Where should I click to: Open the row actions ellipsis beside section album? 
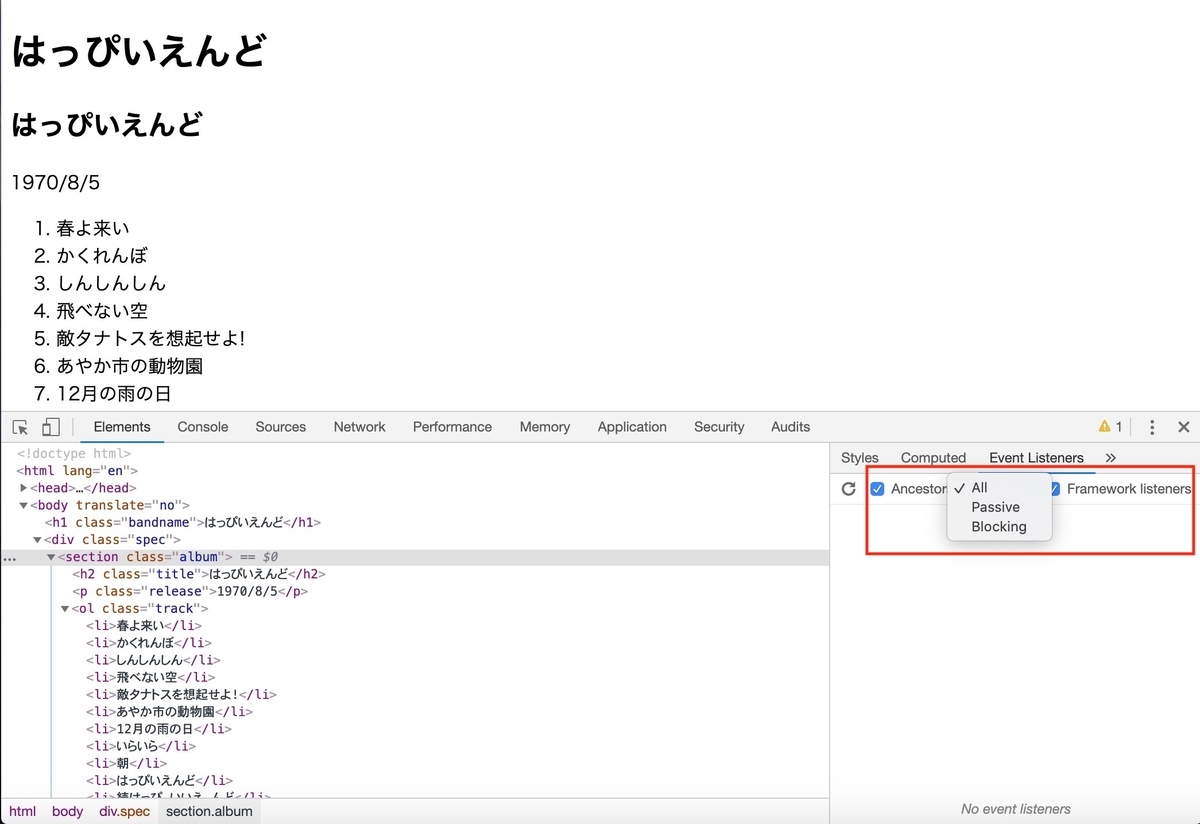pos(9,559)
